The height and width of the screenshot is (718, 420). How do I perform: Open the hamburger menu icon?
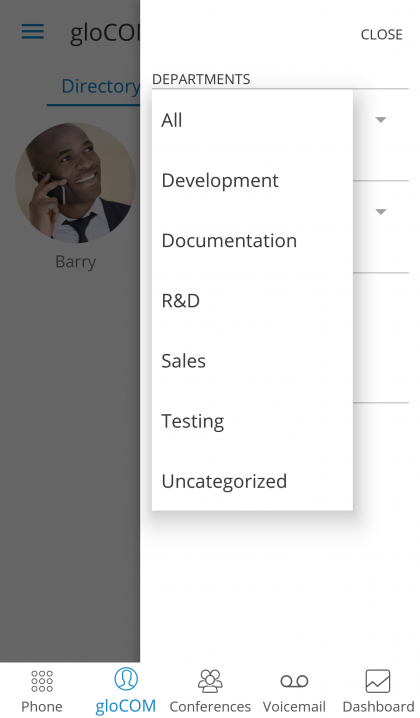click(33, 32)
